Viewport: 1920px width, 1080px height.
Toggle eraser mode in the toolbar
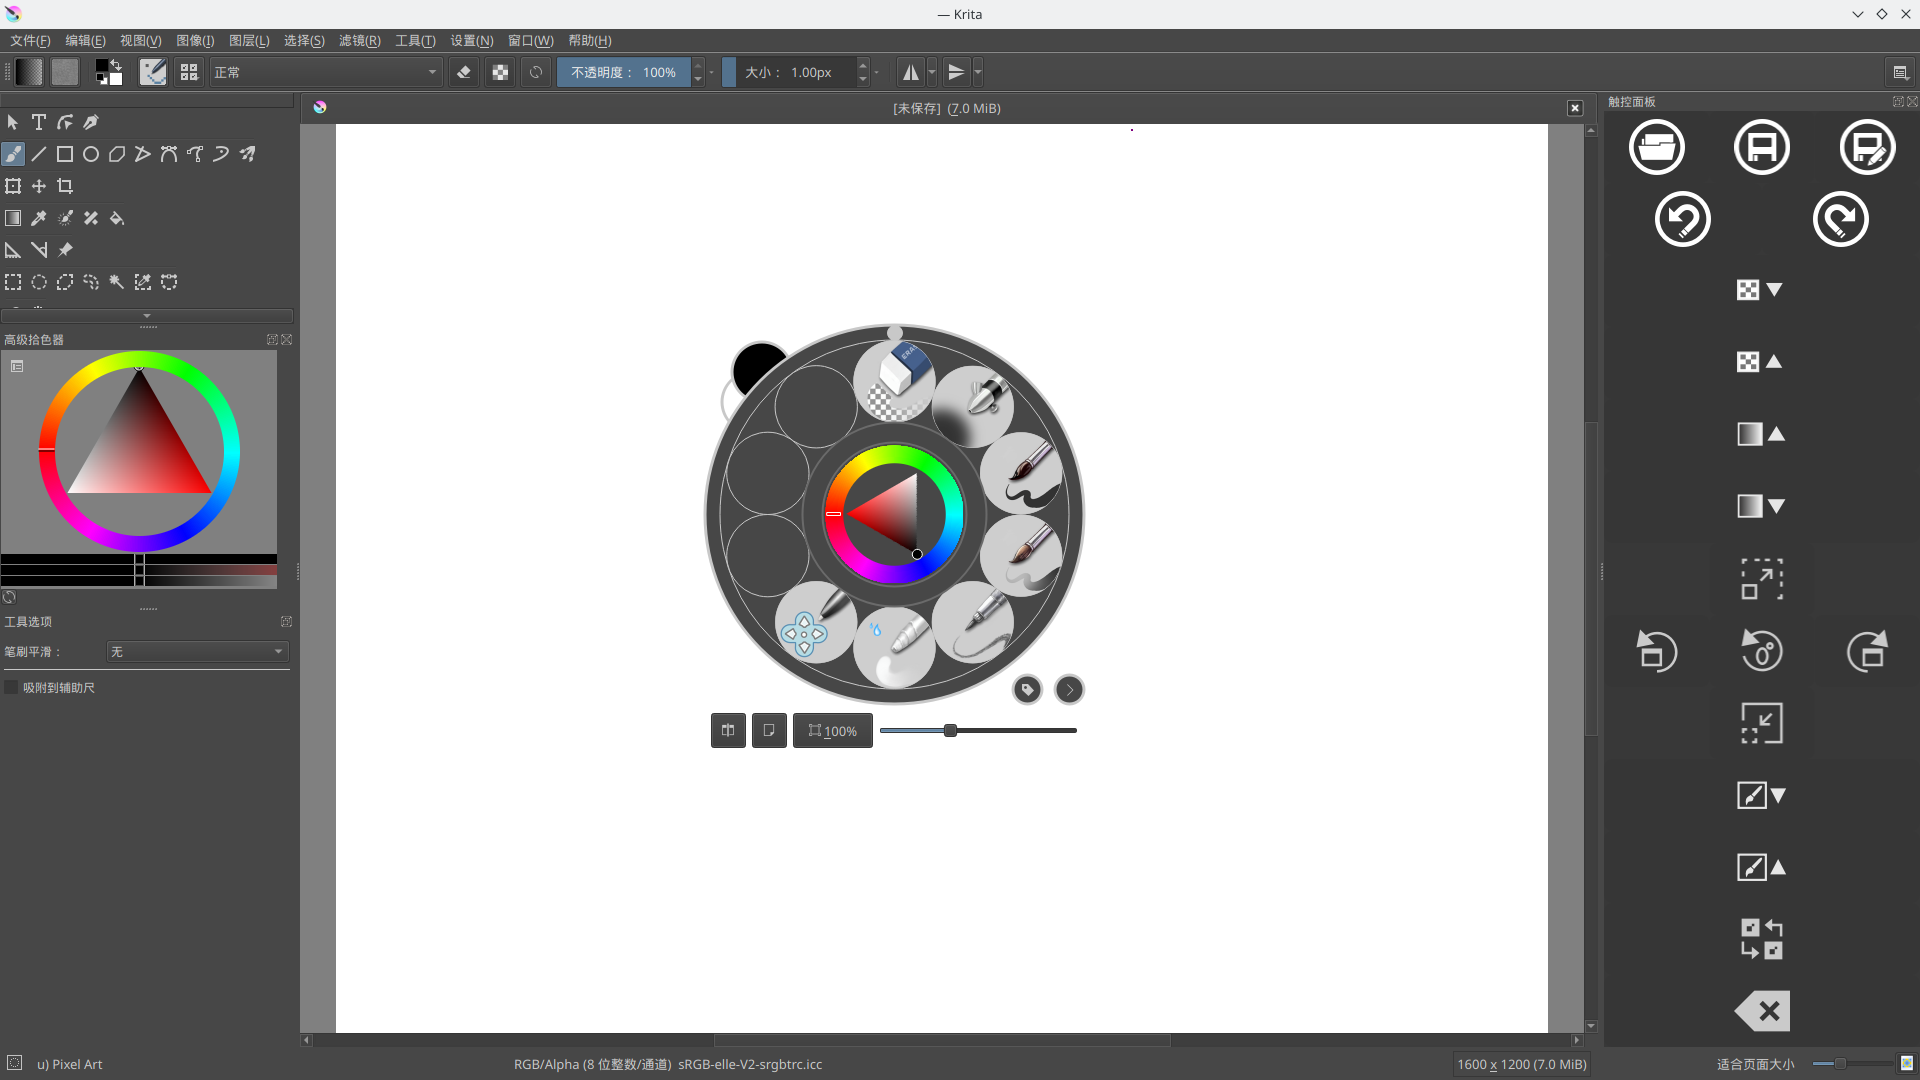click(x=463, y=72)
